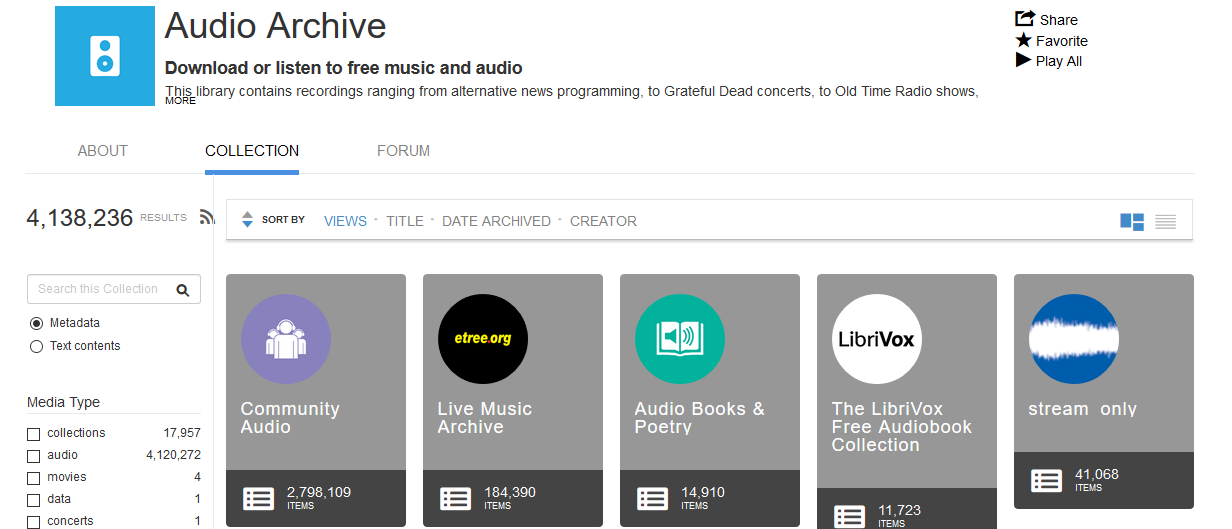
Task: Click list icon beside 41,068 items
Action: (x=1047, y=480)
